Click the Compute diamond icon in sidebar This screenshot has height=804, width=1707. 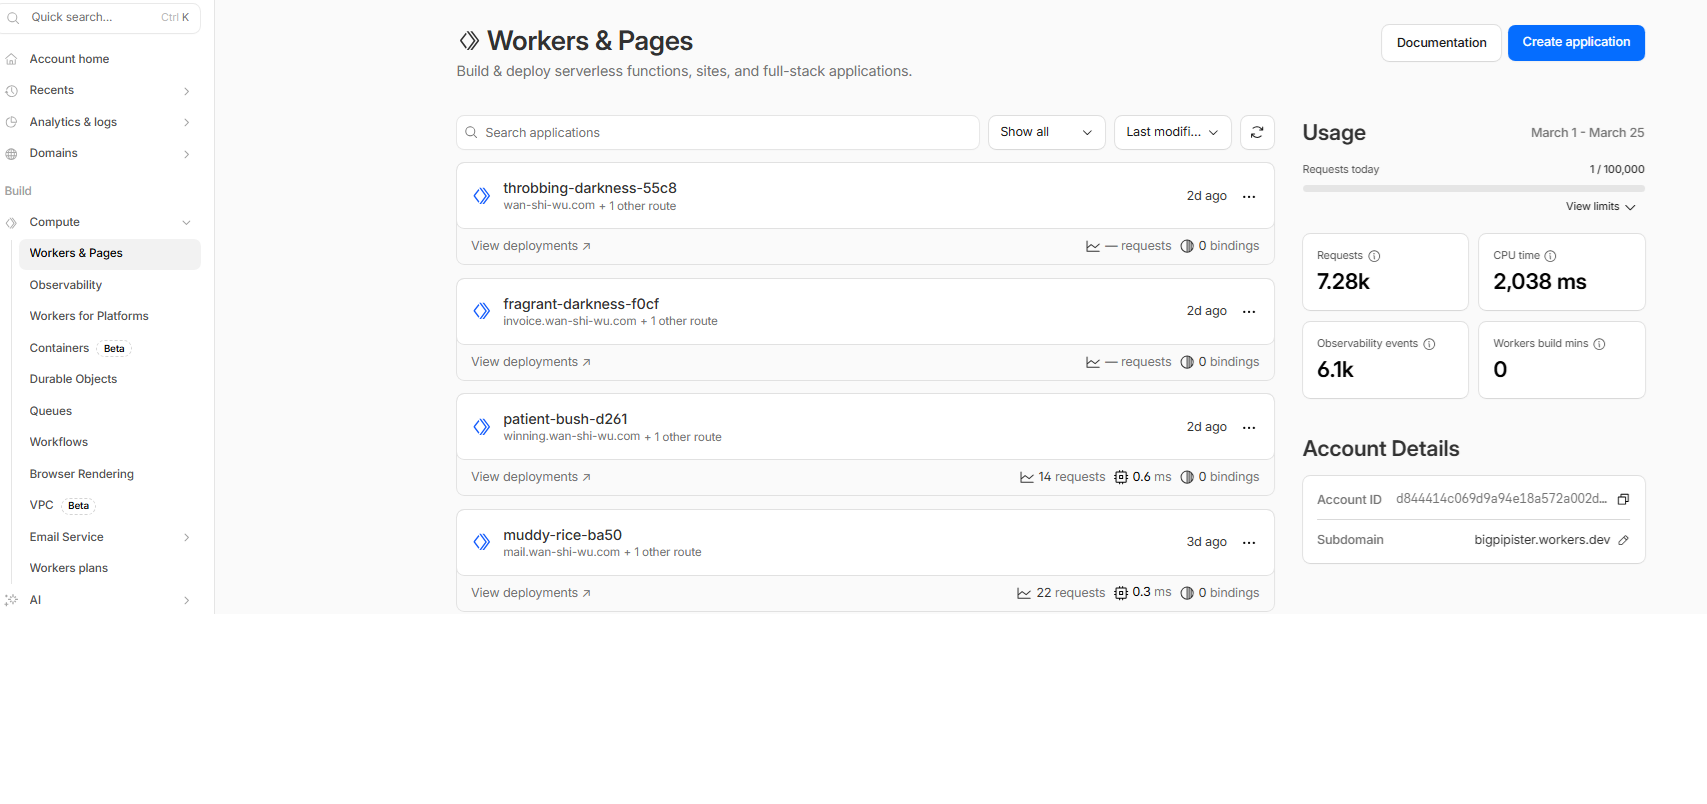click(11, 223)
